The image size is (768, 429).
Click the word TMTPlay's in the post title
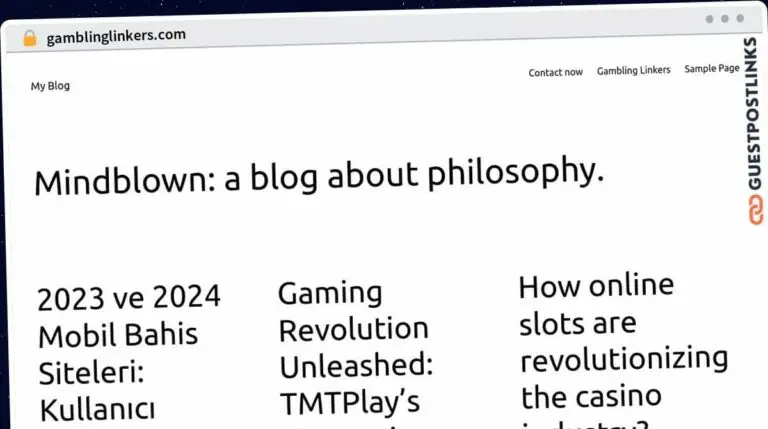pos(349,402)
